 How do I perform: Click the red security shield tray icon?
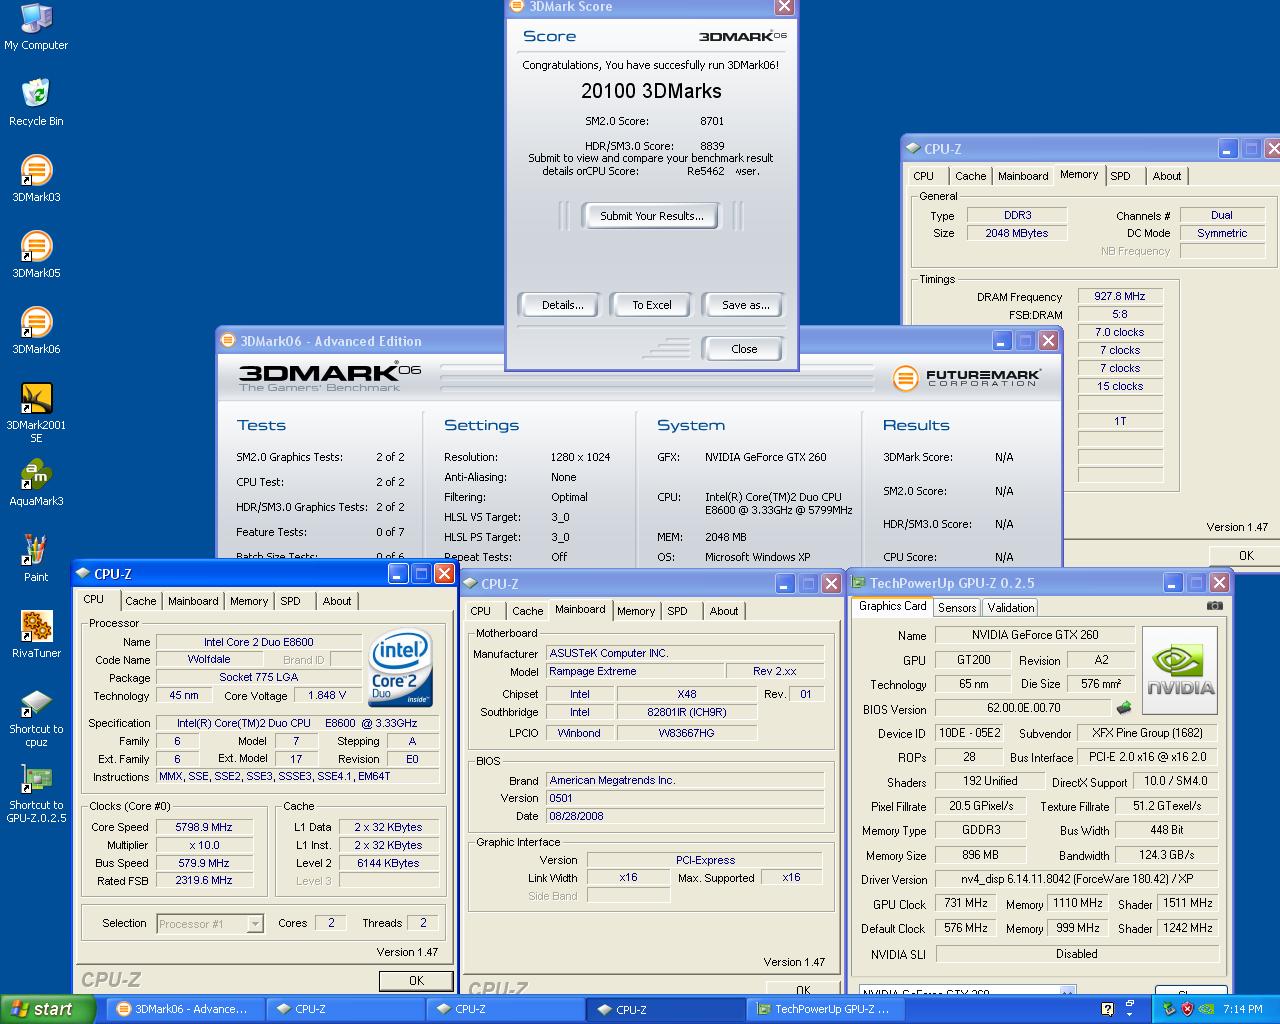1187,1009
